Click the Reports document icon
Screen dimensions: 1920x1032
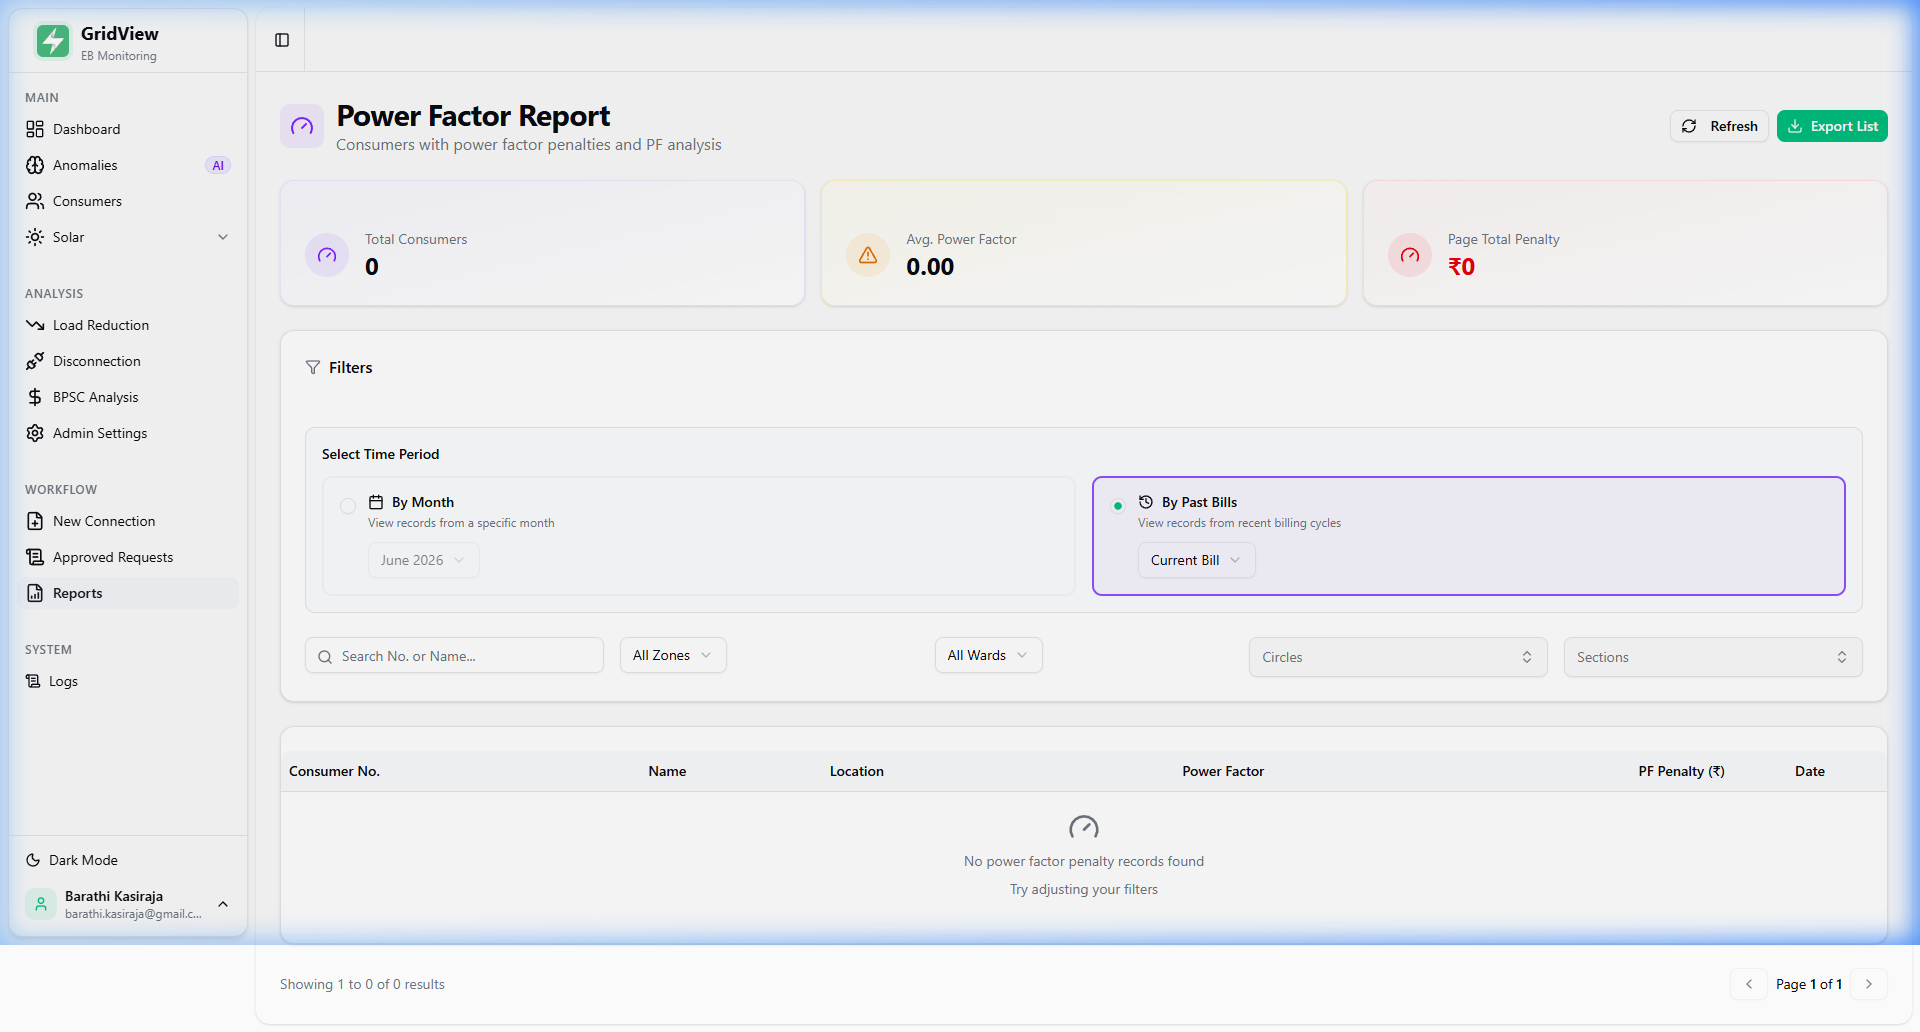point(35,593)
